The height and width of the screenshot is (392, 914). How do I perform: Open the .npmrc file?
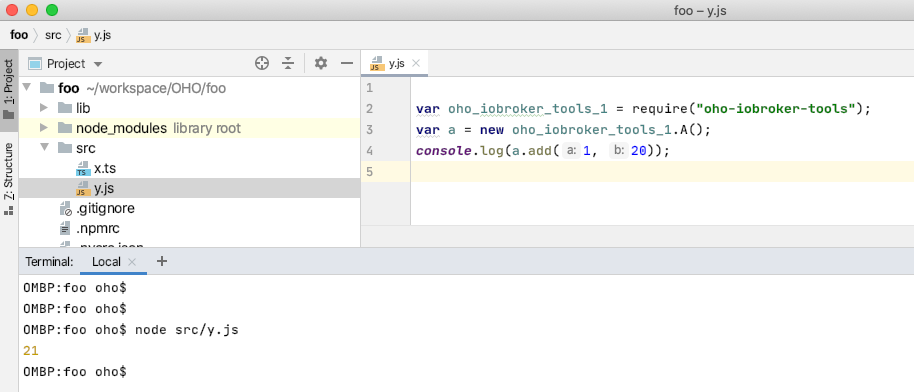[x=98, y=228]
